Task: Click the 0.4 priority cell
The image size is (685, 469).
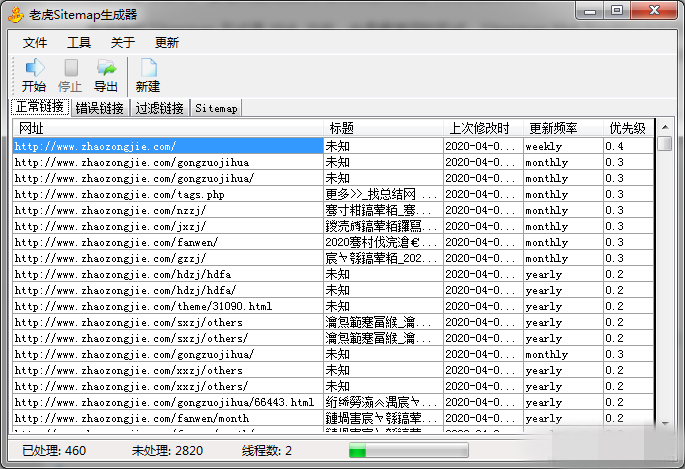Action: (x=628, y=146)
